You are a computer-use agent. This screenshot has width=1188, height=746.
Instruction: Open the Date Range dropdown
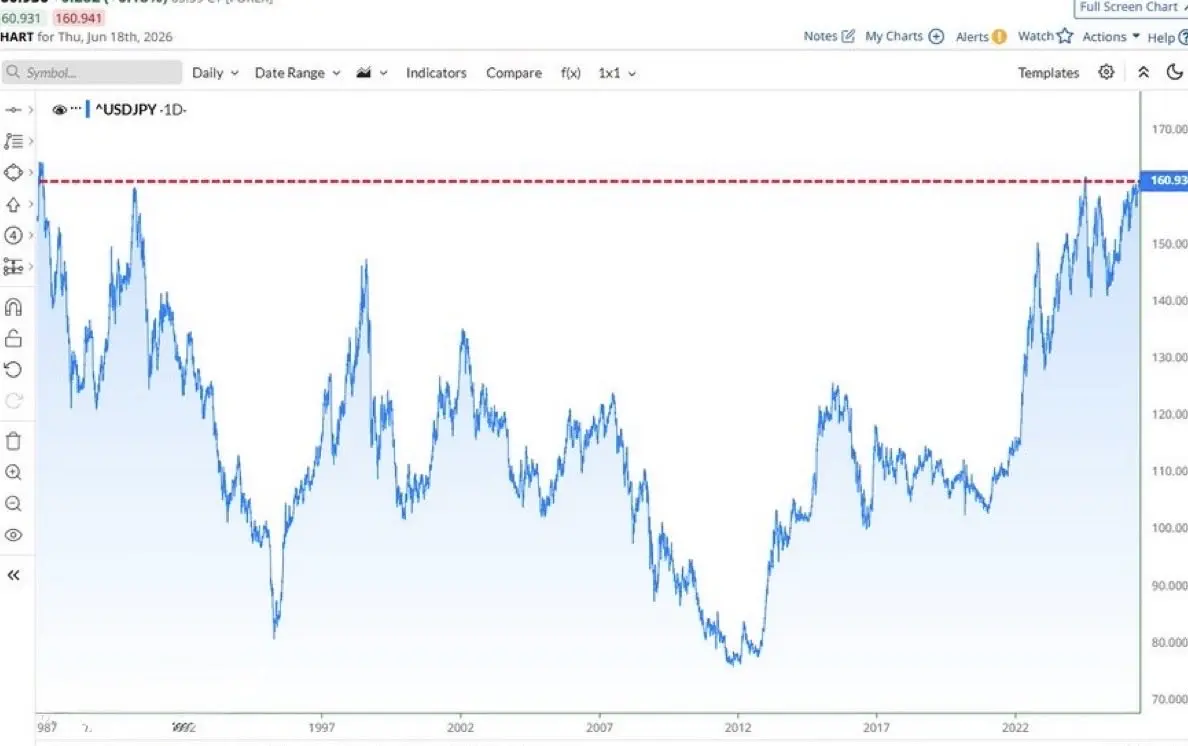tap(297, 73)
